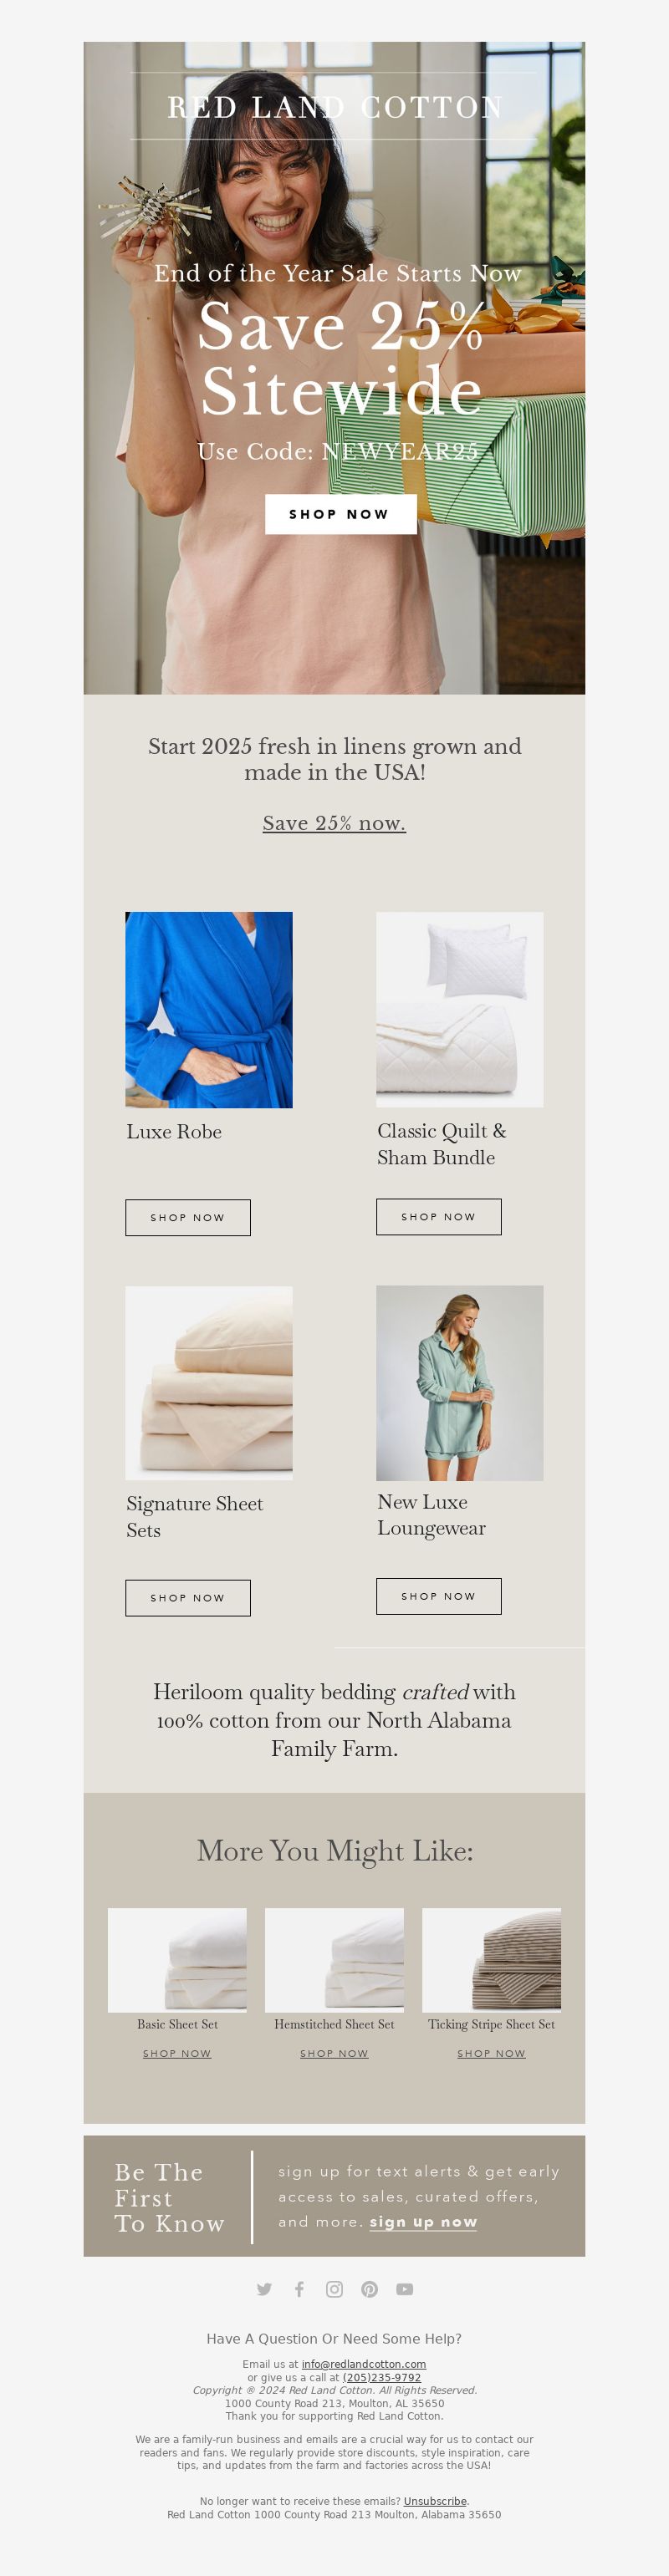Screen dimensions: 669x2576
Task: Shop now for Signature Sheet Sets
Action: coord(188,1597)
